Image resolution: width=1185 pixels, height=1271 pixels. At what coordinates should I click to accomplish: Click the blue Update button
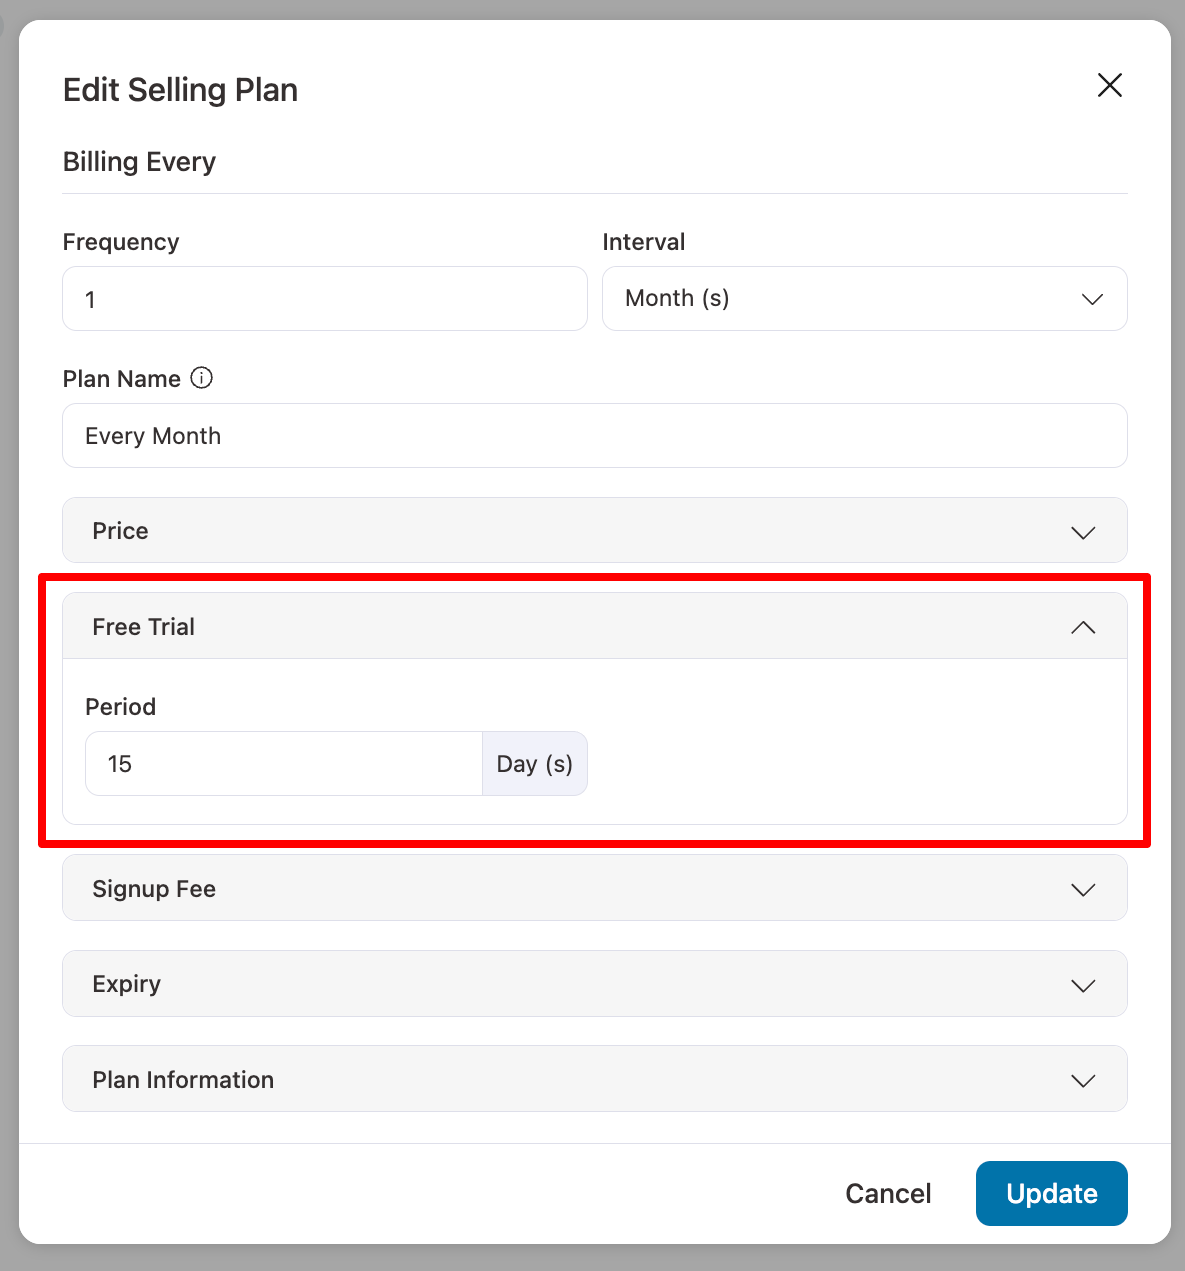[x=1051, y=1193]
